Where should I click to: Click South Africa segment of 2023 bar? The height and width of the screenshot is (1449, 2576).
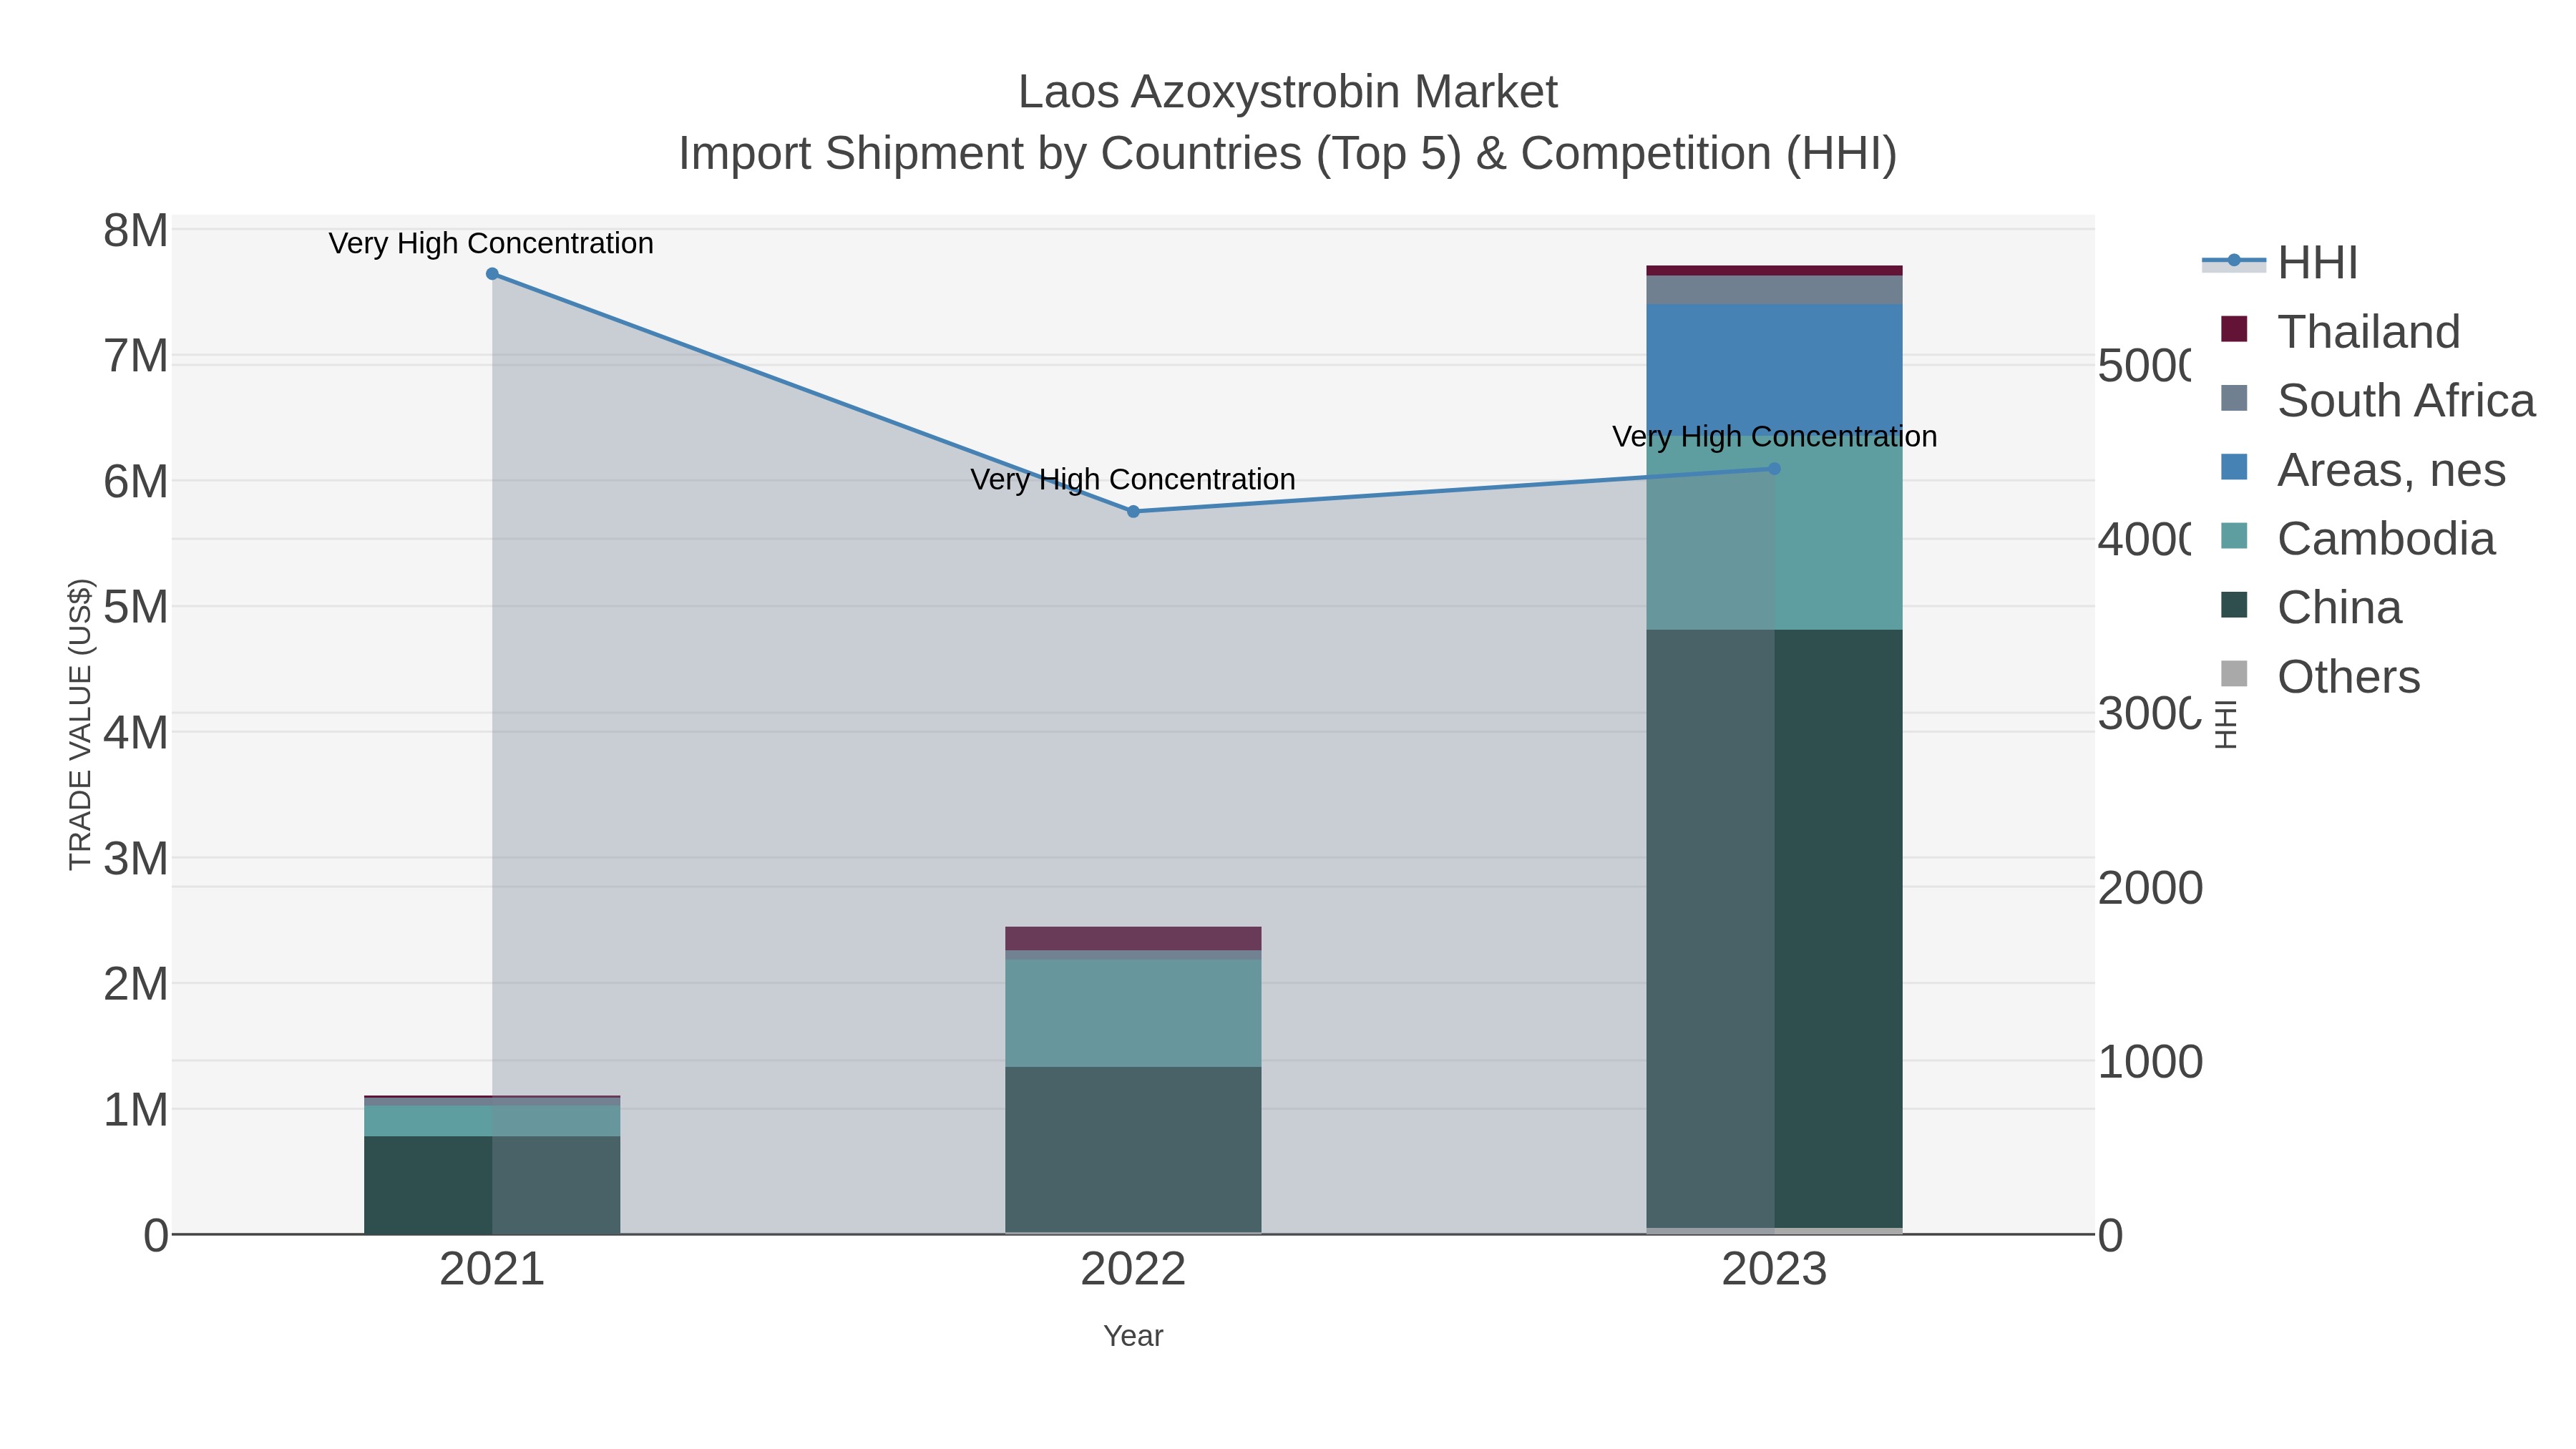coord(1774,290)
